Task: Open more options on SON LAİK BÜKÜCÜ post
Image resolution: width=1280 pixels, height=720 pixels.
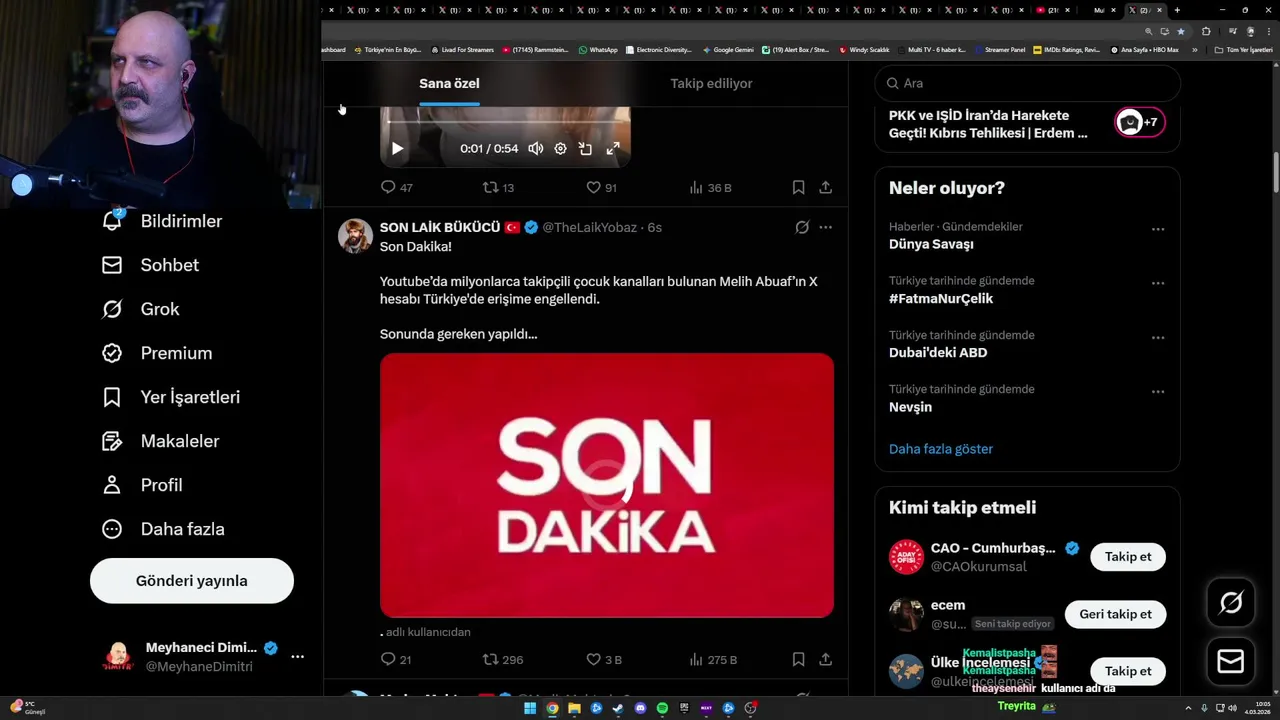Action: 825,227
